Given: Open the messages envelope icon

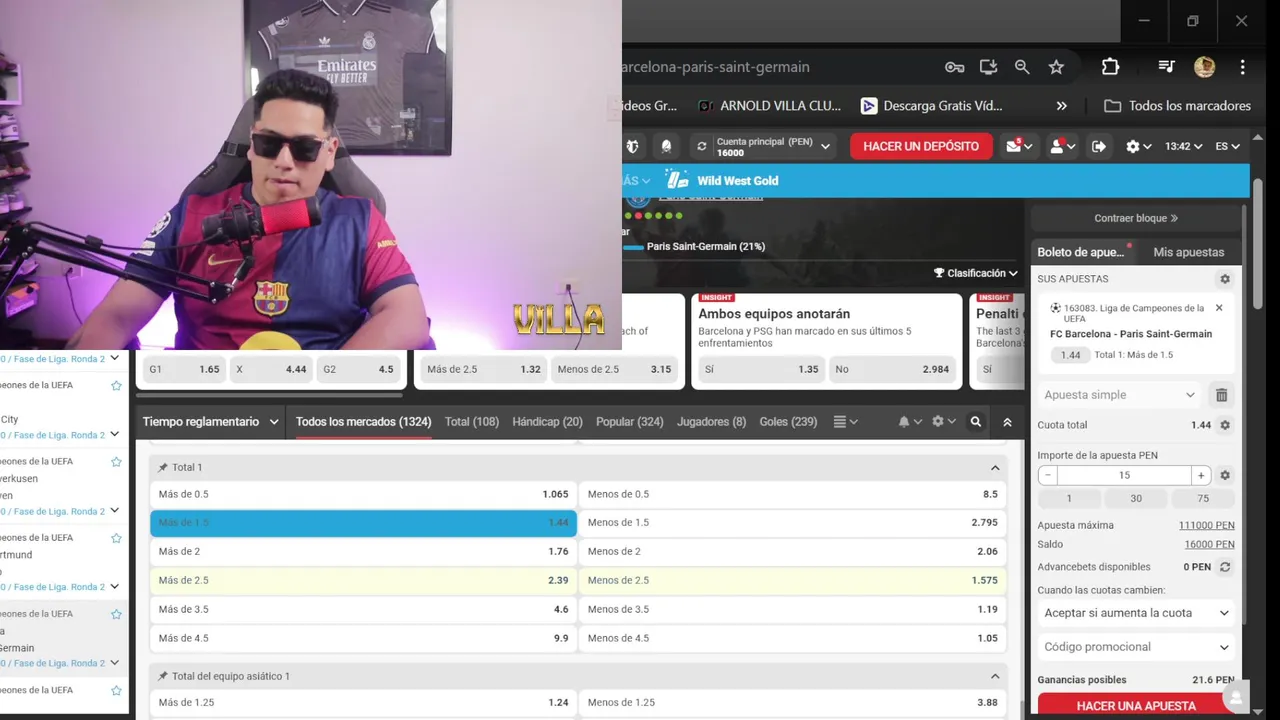Looking at the screenshot, I should [x=1020, y=146].
